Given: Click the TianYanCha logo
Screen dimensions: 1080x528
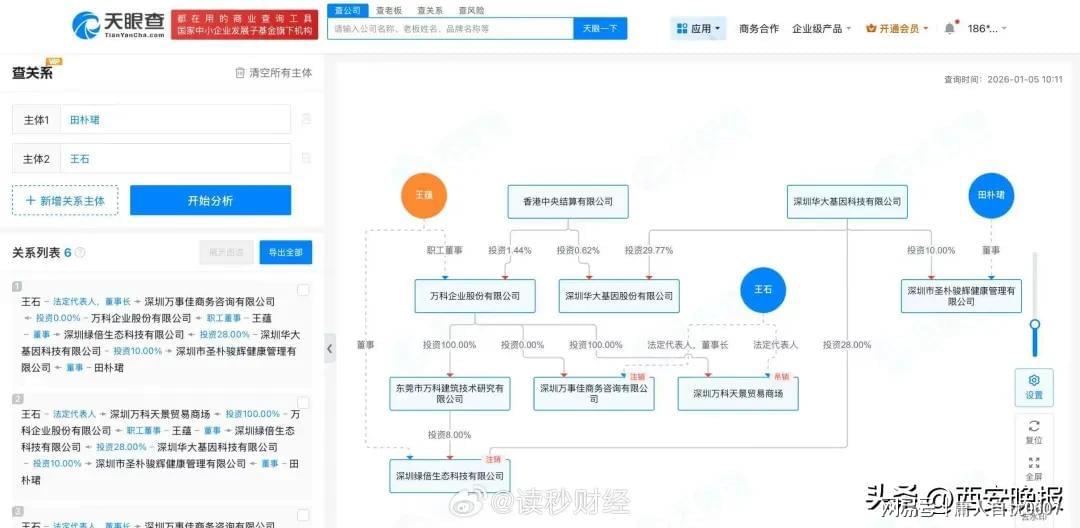Looking at the screenshot, I should 118,25.
